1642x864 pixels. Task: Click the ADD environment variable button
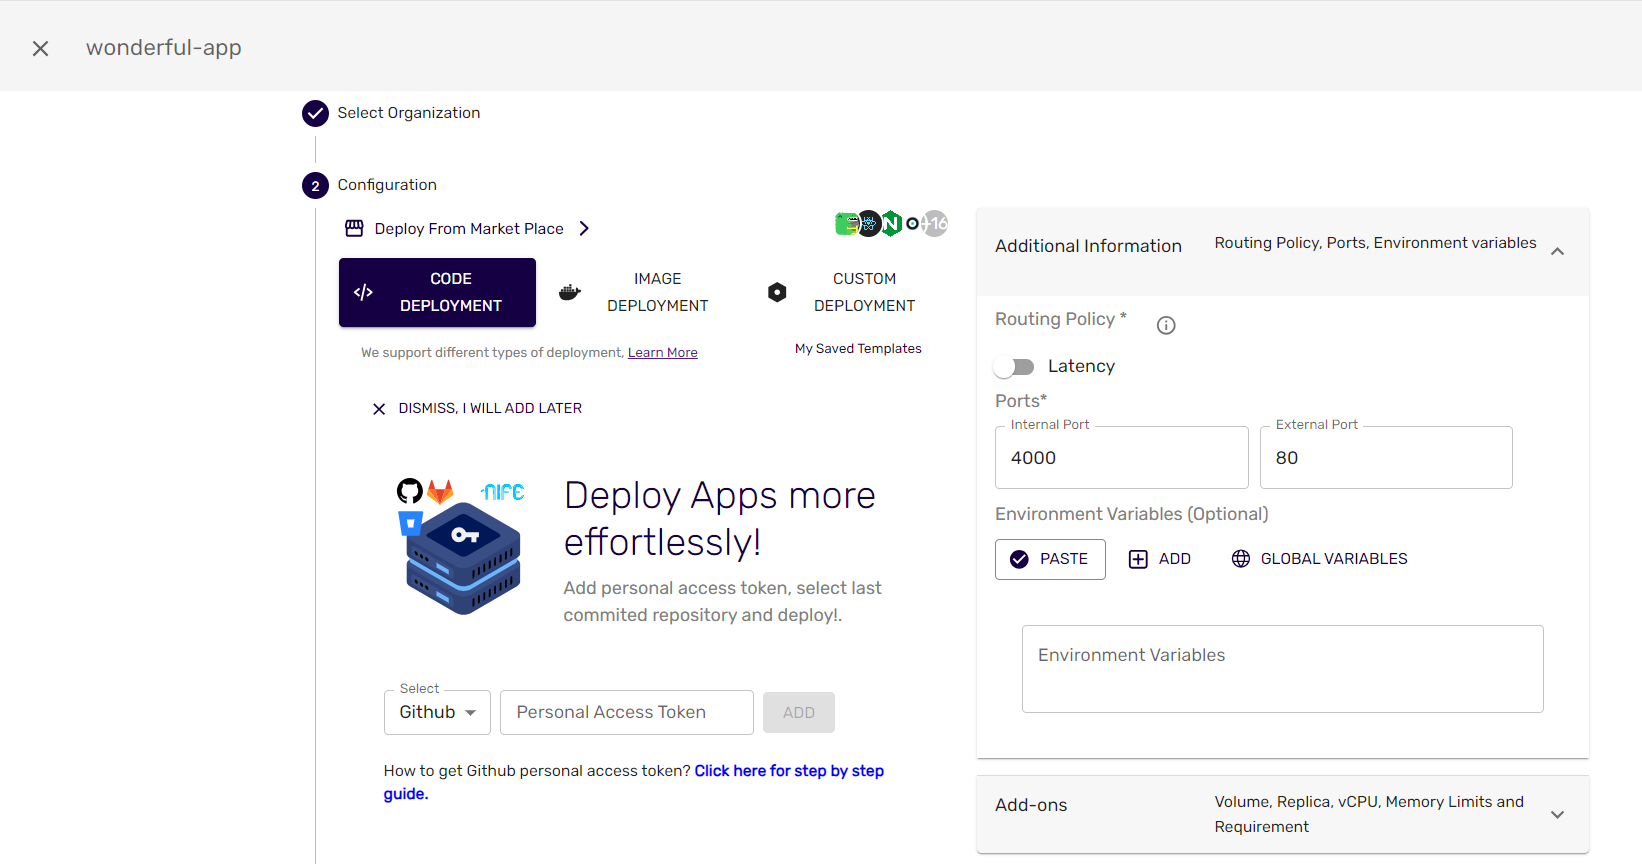tap(1160, 559)
